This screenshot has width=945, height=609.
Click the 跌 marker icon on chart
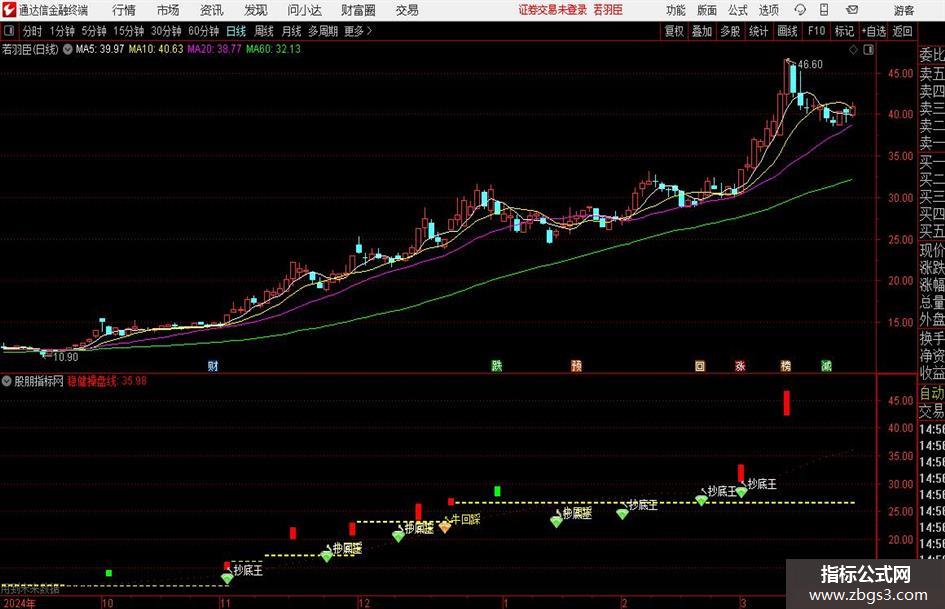point(497,366)
